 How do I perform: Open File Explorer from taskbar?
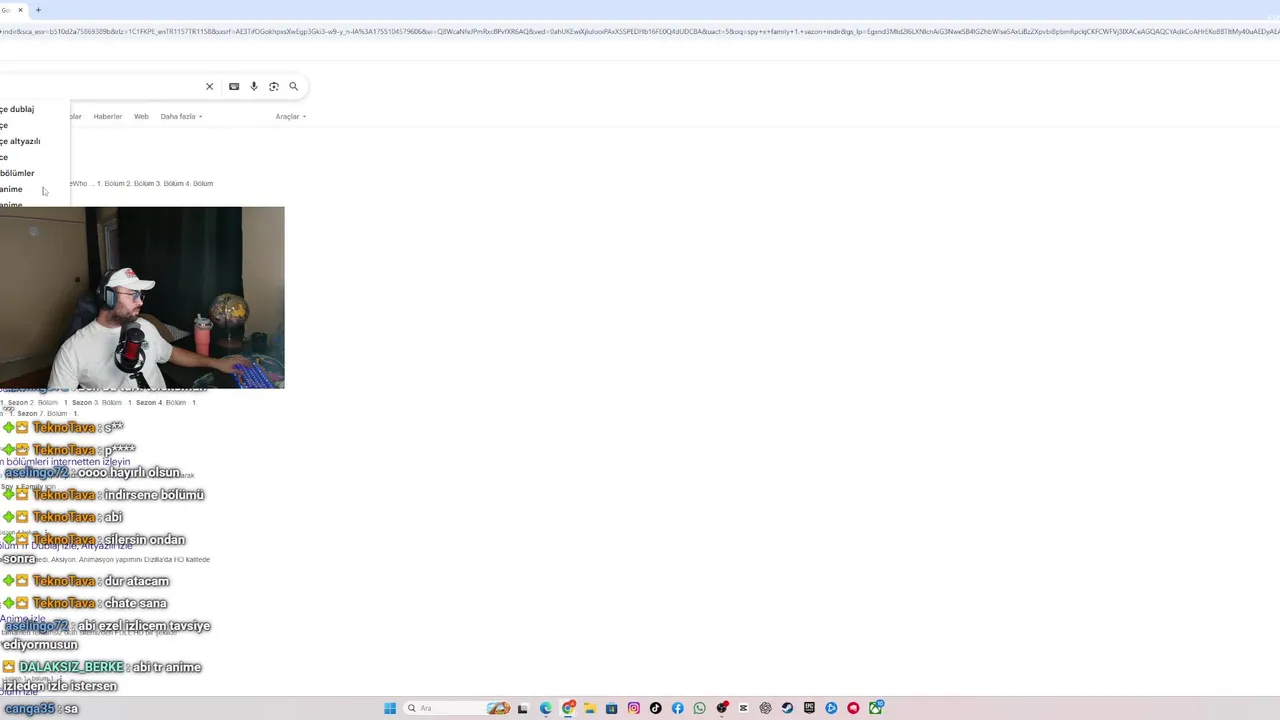click(589, 708)
